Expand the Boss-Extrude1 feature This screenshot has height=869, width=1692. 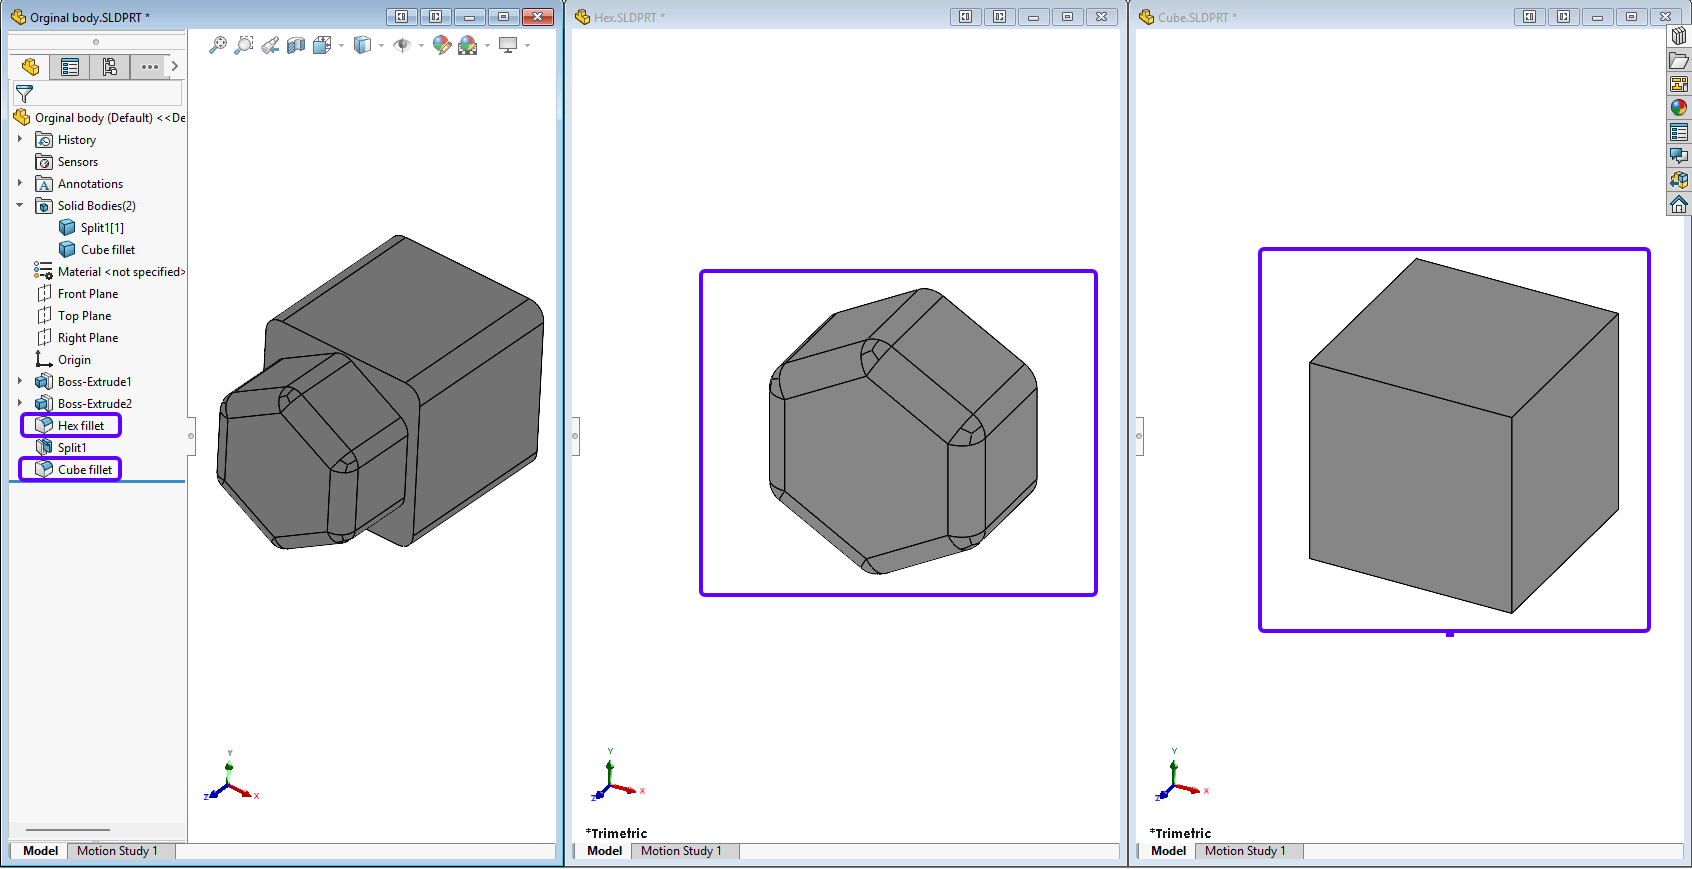coord(20,381)
